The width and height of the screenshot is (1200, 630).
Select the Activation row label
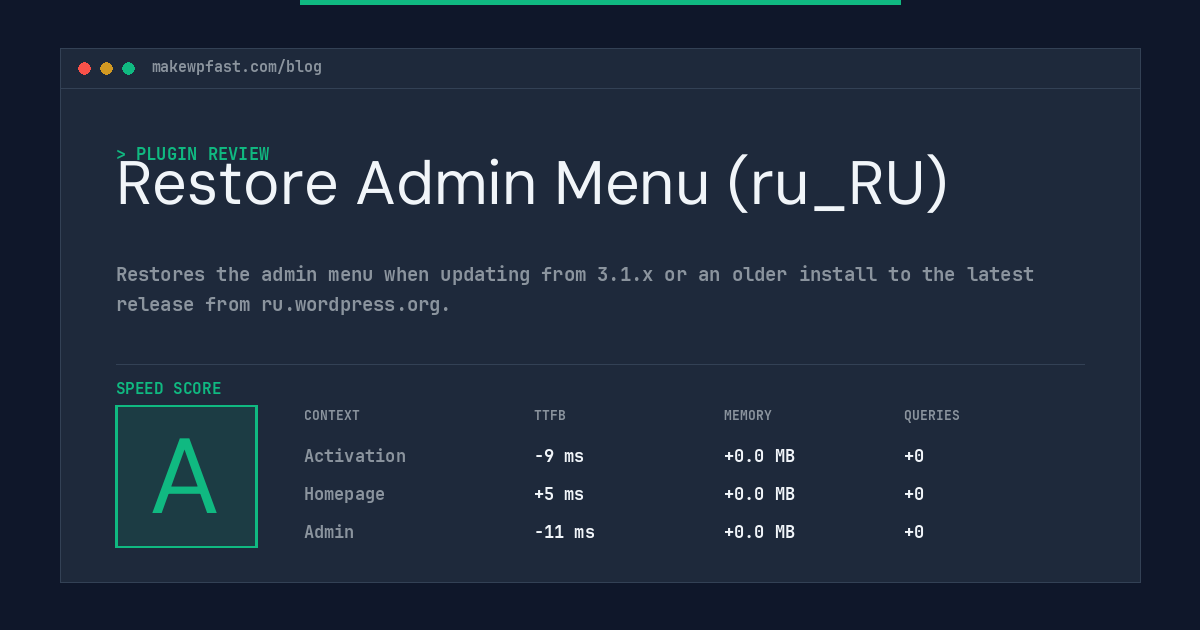click(x=355, y=456)
